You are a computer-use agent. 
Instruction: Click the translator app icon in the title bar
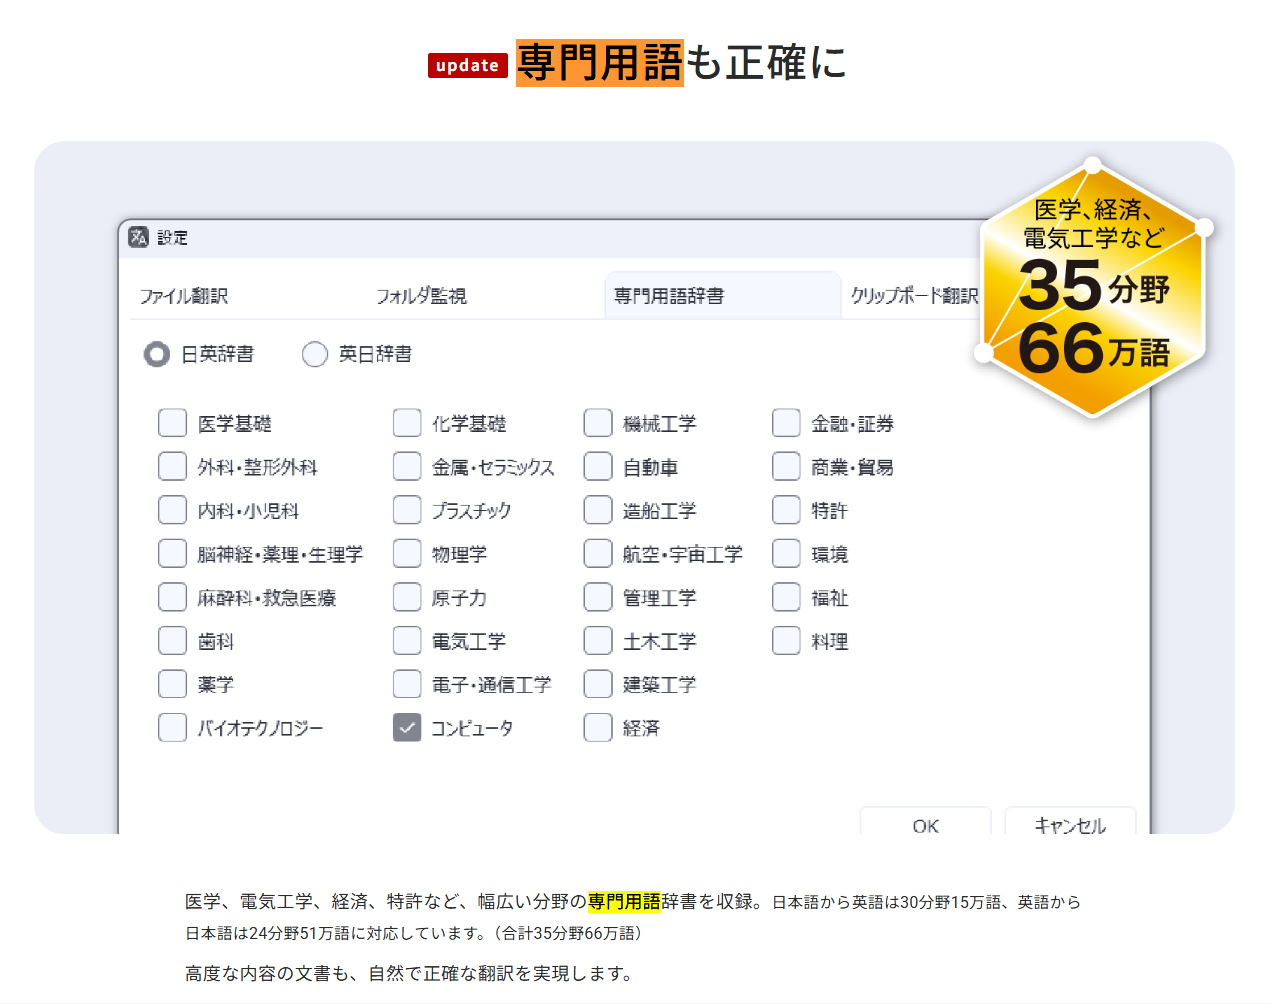pos(139,237)
